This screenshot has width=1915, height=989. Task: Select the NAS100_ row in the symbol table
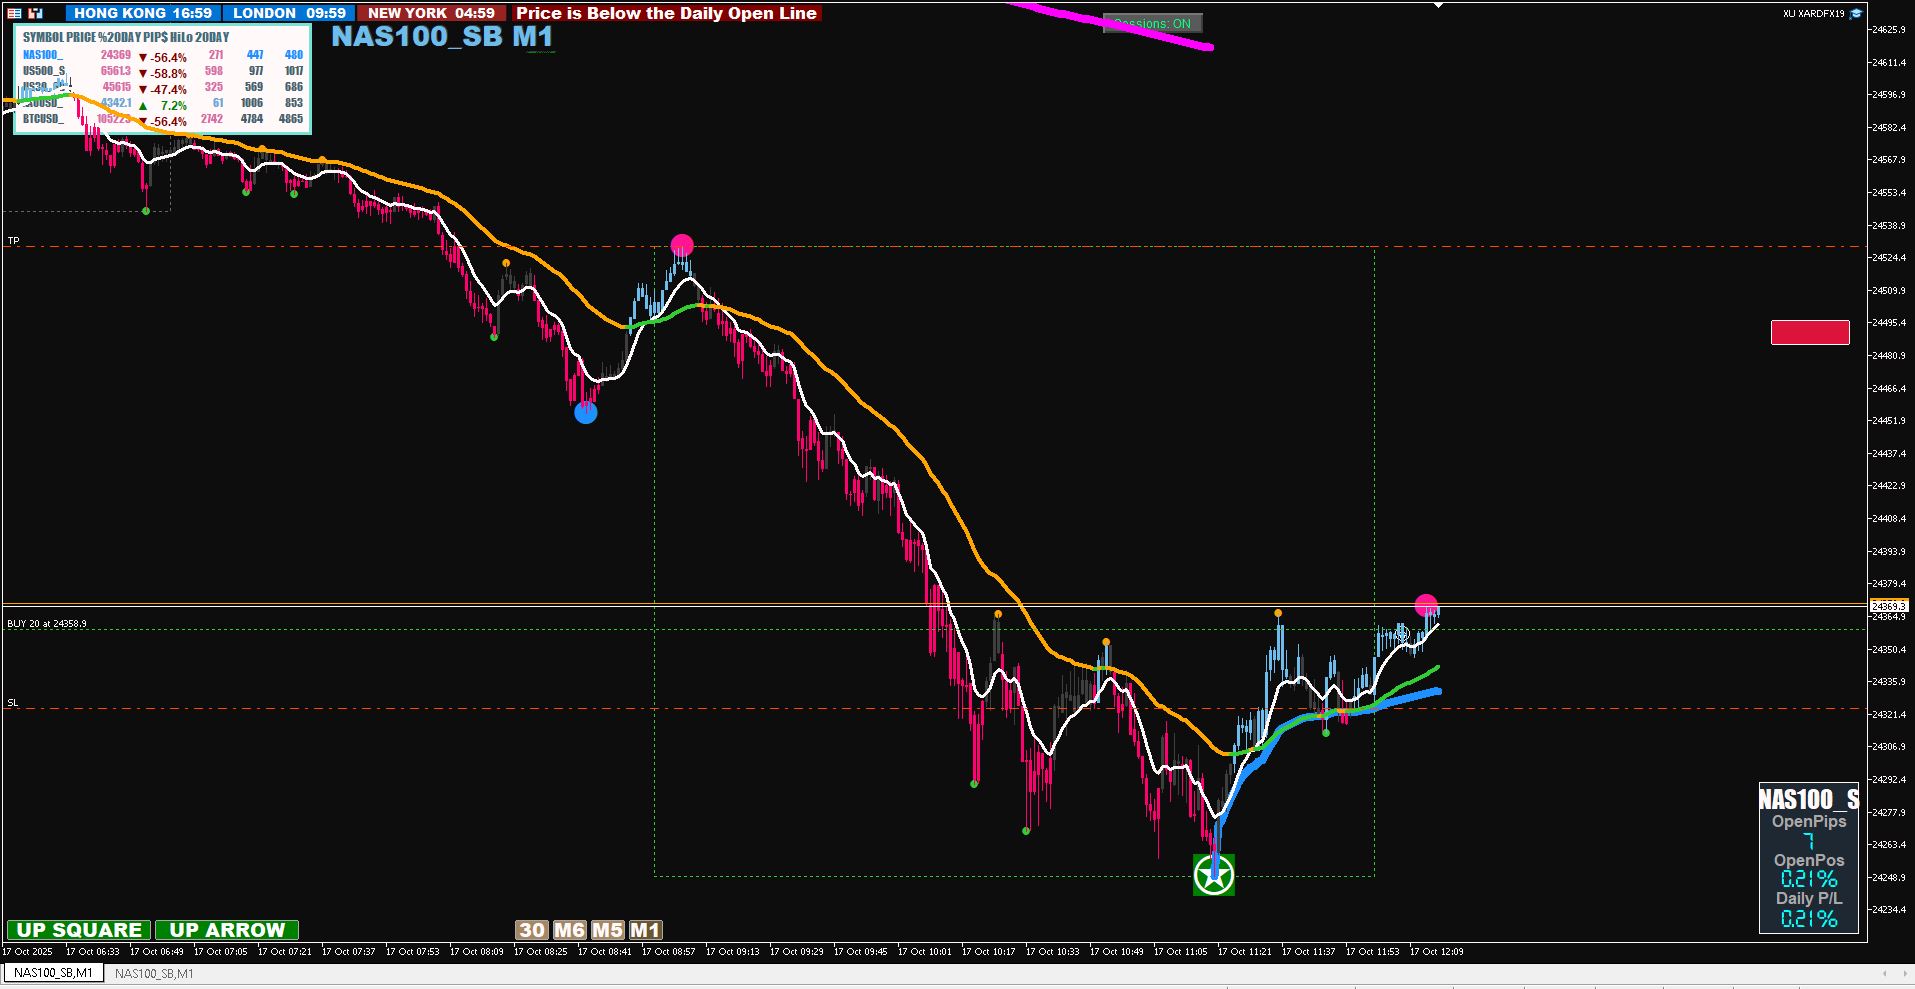[x=162, y=55]
